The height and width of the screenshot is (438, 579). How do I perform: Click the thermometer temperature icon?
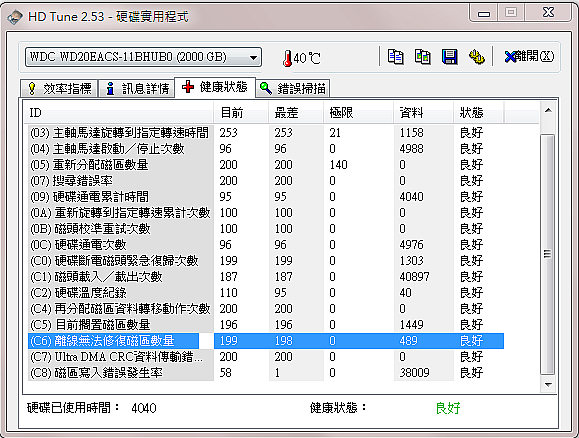[x=287, y=58]
